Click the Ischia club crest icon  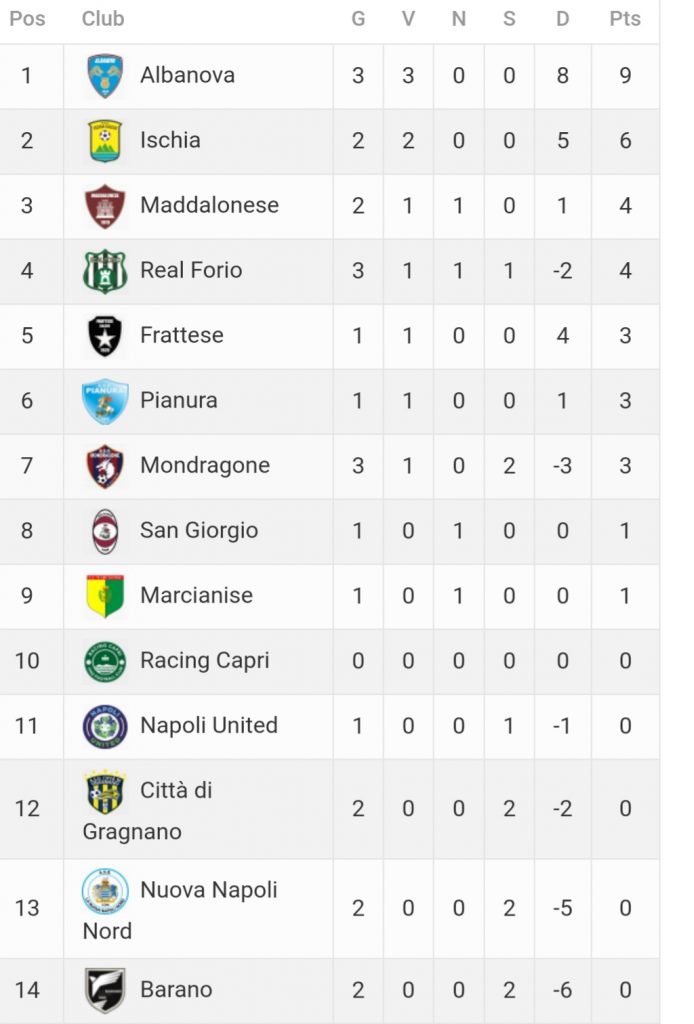coord(105,141)
